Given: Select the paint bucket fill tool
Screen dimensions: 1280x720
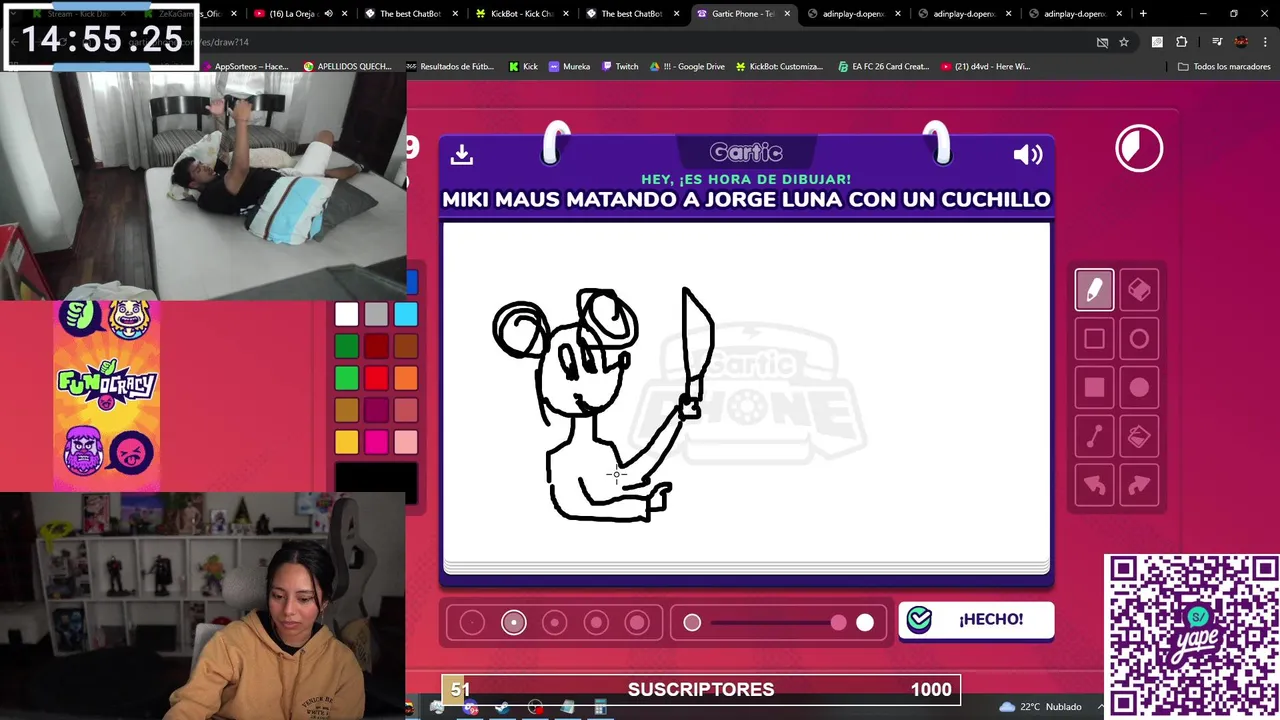Looking at the screenshot, I should (x=1139, y=437).
